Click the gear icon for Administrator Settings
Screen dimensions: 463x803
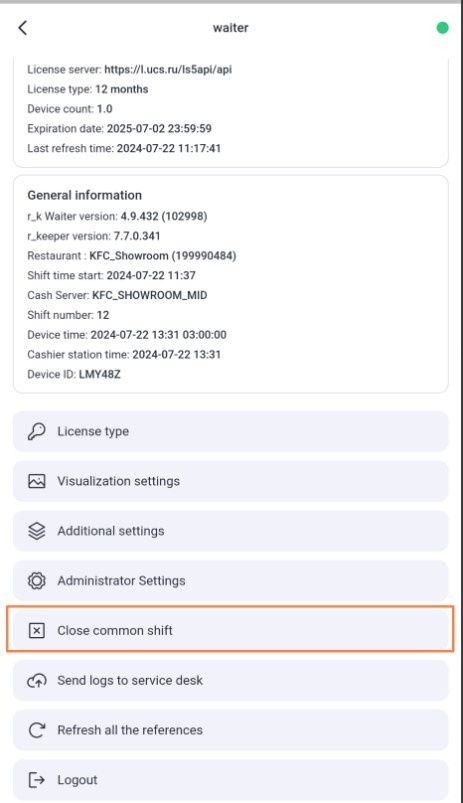36,581
